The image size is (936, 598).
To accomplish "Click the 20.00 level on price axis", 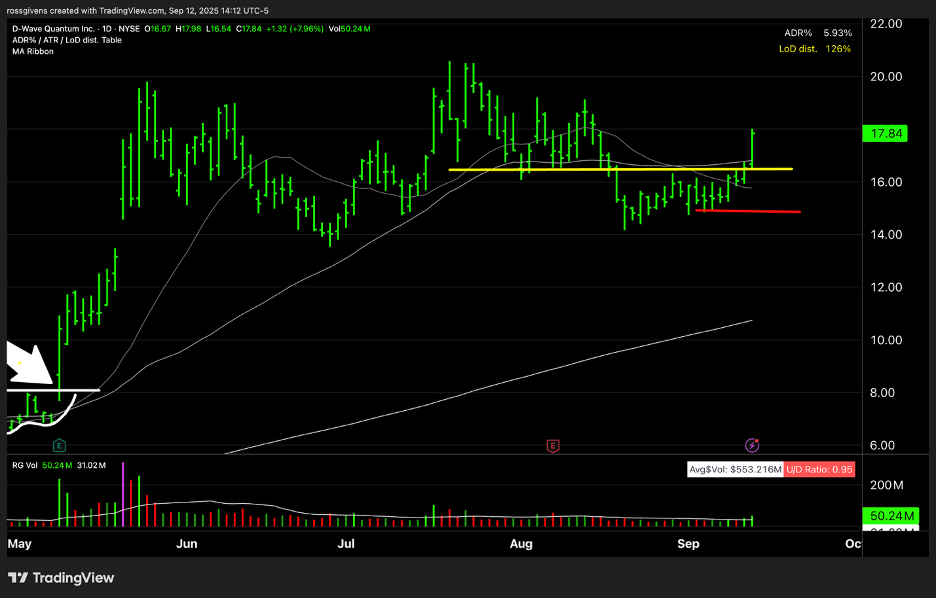I will click(x=884, y=77).
